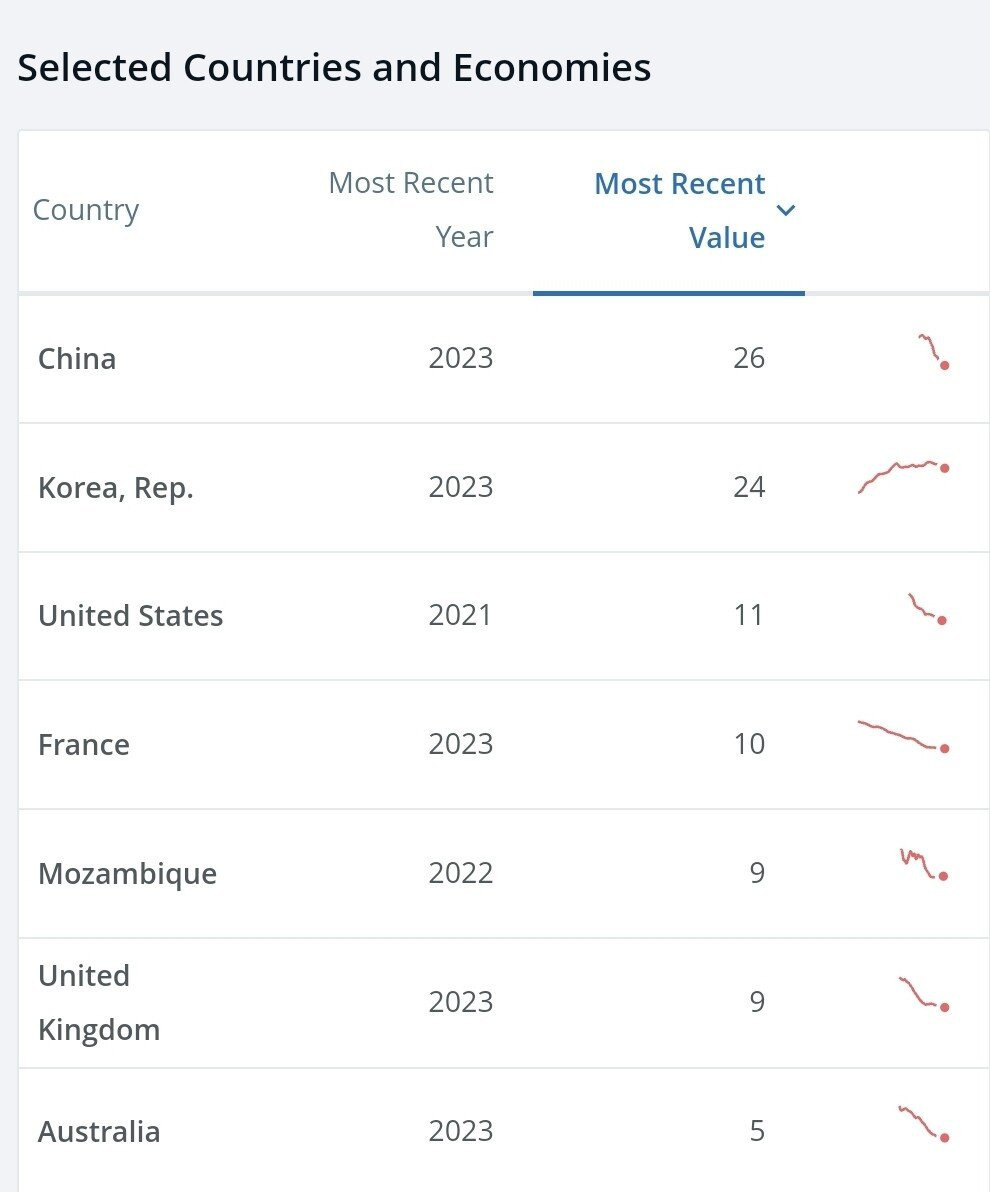990x1192 pixels.
Task: Click the sort chevron beside Most Recent Value
Action: [x=786, y=210]
